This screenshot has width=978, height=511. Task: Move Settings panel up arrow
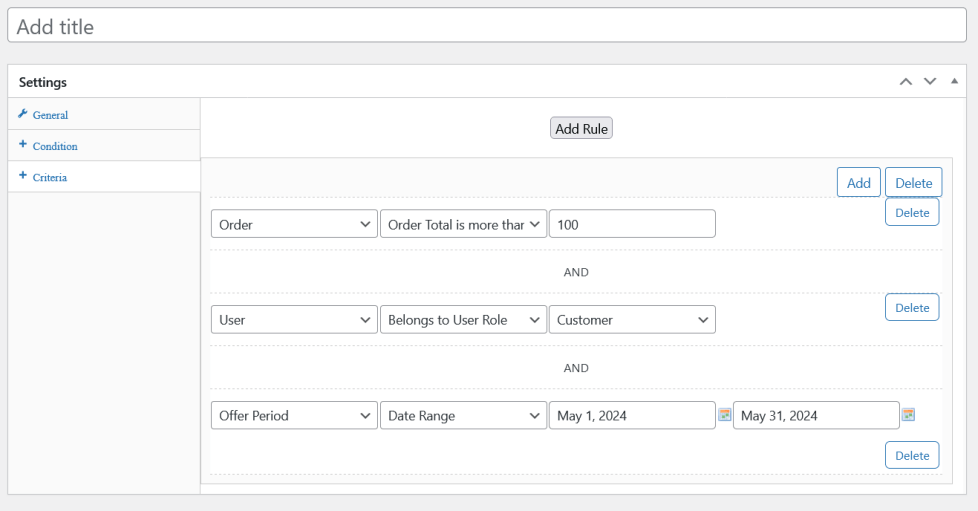click(906, 82)
